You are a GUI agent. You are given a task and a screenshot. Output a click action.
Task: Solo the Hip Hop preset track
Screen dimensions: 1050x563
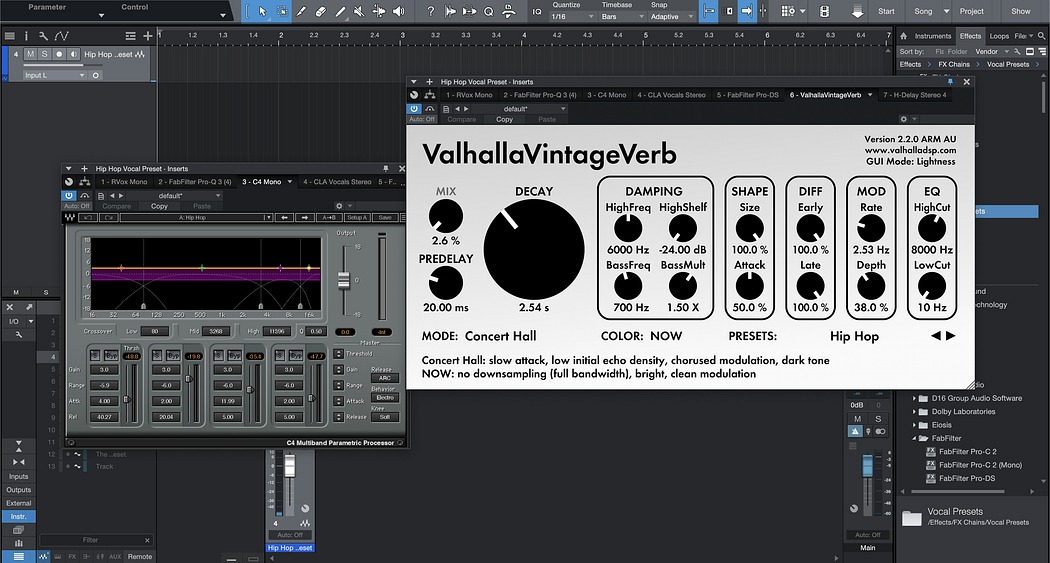pos(44,55)
